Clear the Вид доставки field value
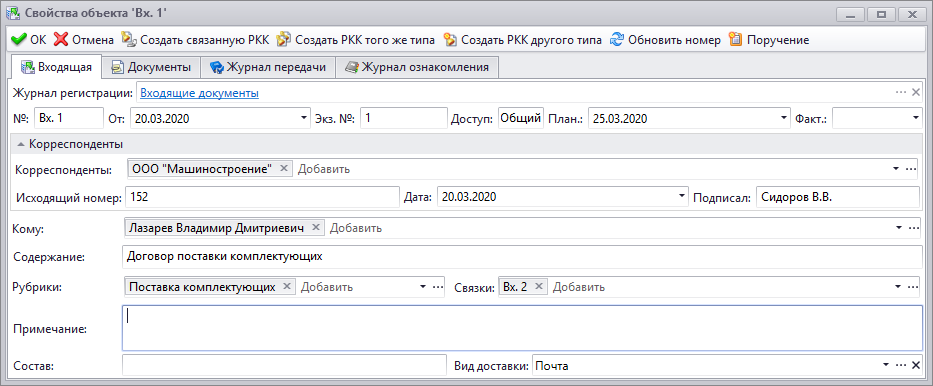Screen dimensions: 933x386 916,365
